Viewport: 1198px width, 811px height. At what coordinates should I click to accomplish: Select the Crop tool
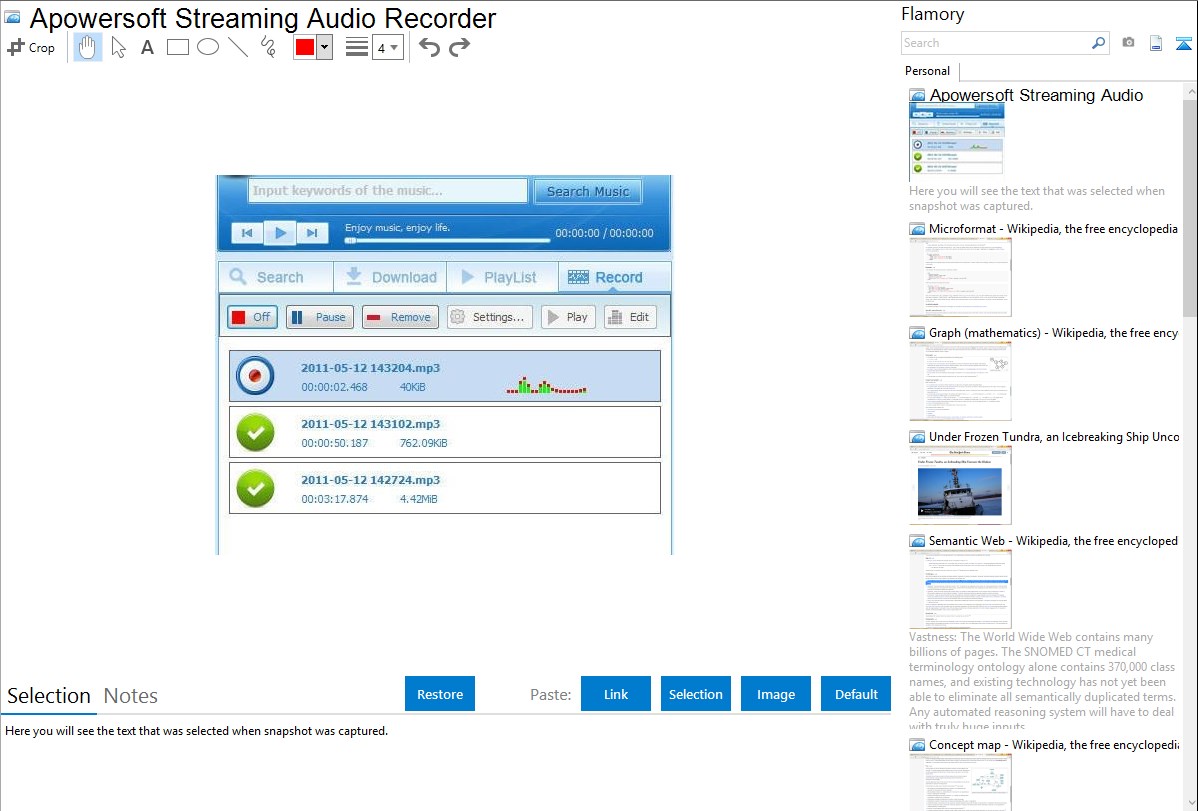click(31, 47)
